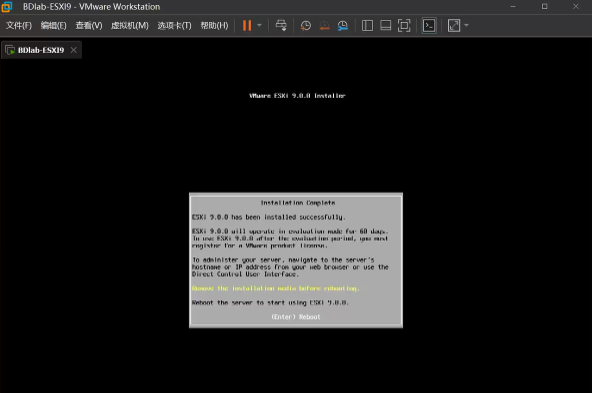Open the 查看(V) menu

(89, 26)
